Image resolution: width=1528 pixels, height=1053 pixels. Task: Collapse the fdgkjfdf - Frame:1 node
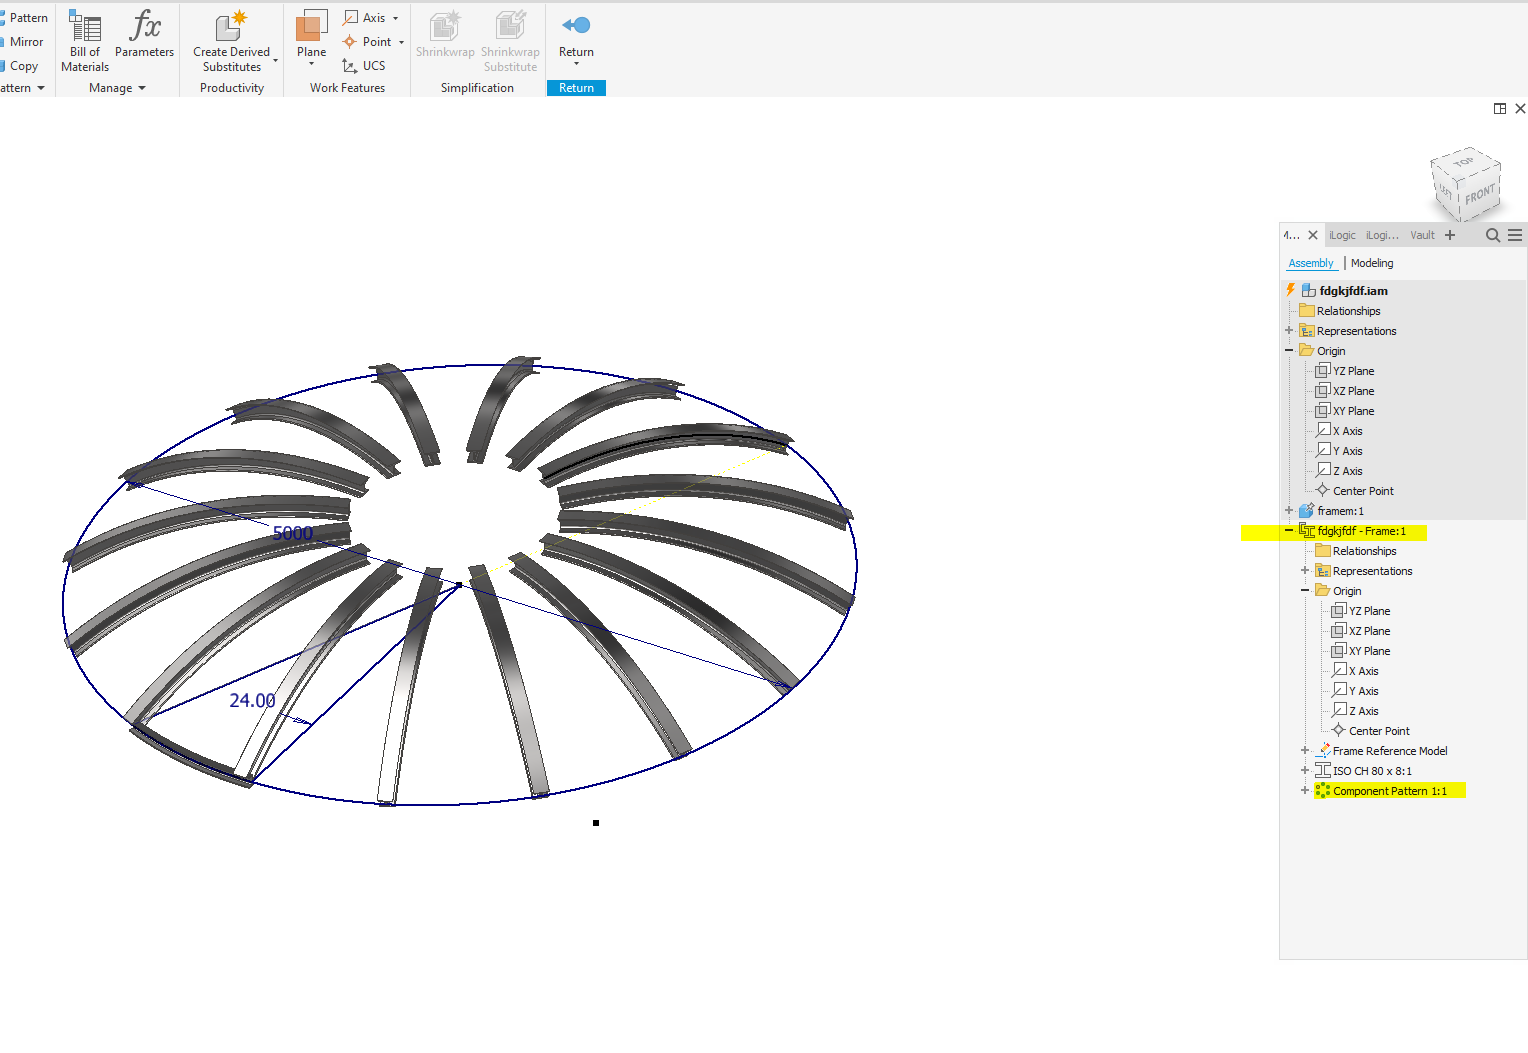pos(1289,531)
